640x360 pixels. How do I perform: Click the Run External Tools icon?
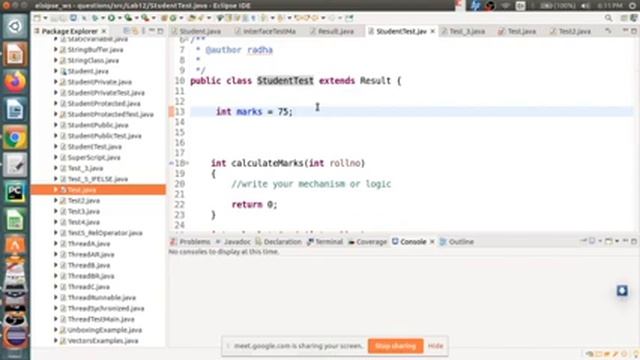[145, 18]
